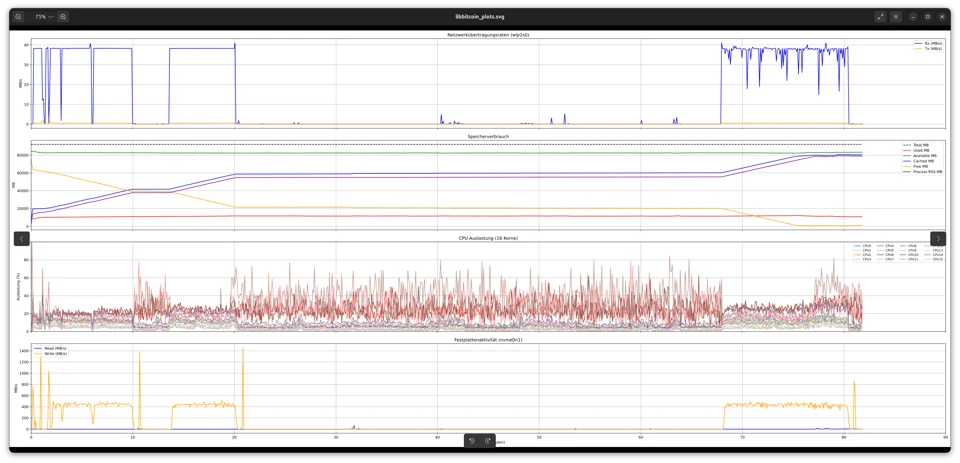
Task: Zoom out using the magnifier minus icon
Action: click(x=18, y=17)
